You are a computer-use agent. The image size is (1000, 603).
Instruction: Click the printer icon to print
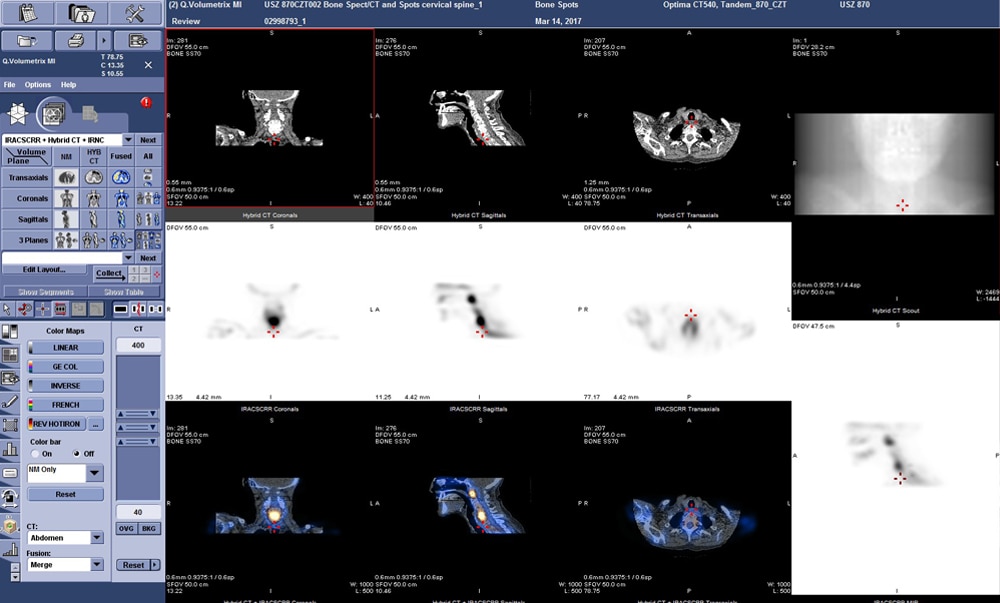click(x=78, y=38)
